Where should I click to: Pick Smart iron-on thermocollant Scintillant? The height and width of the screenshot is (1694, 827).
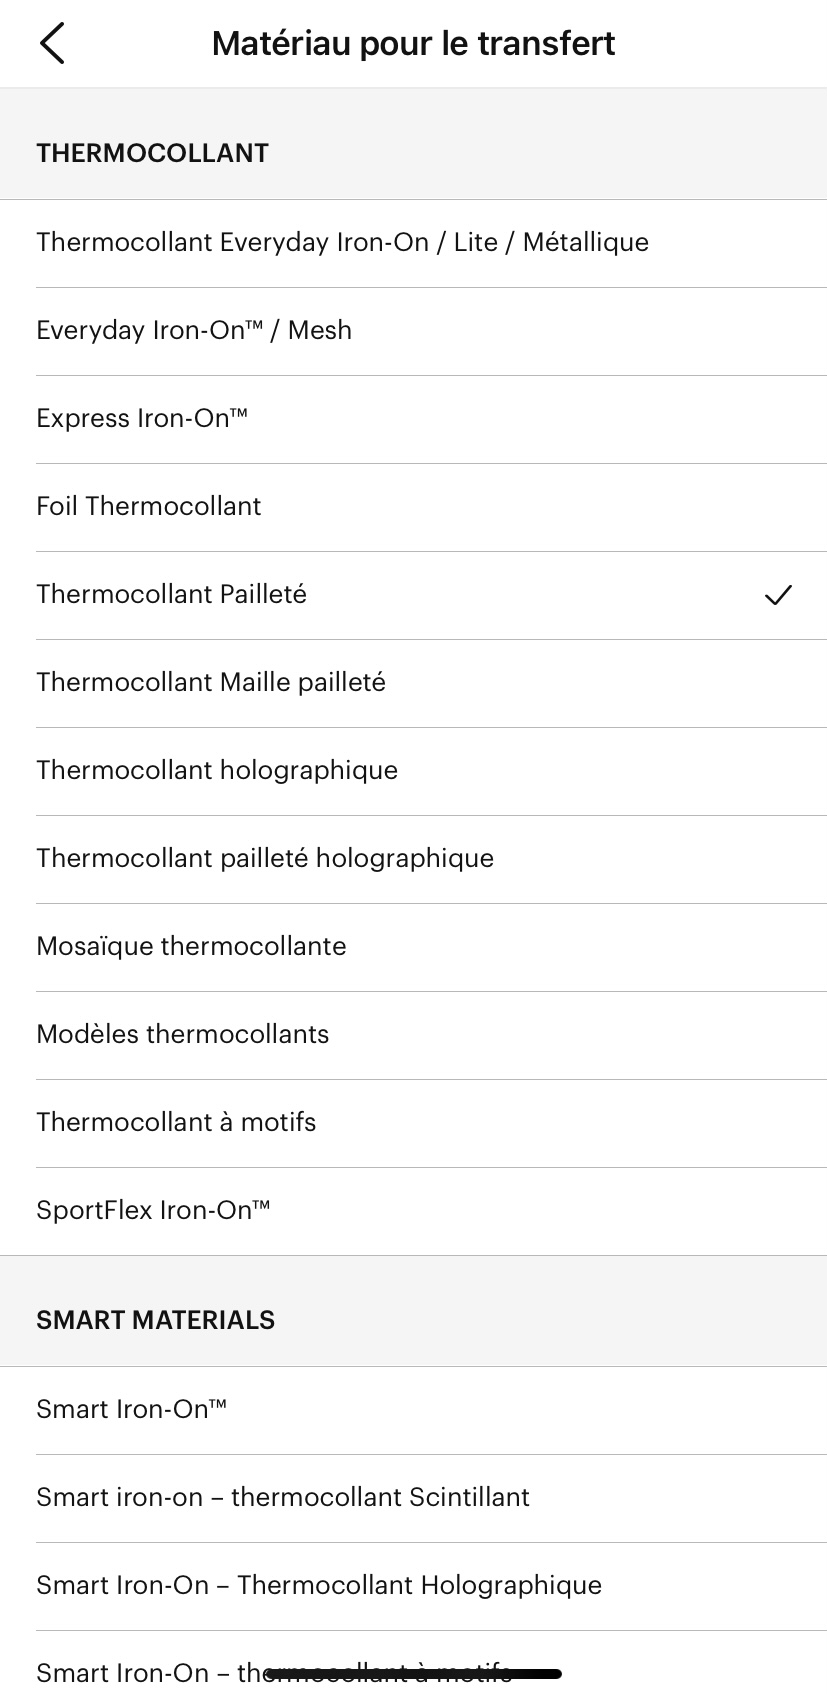pyautogui.click(x=283, y=1498)
